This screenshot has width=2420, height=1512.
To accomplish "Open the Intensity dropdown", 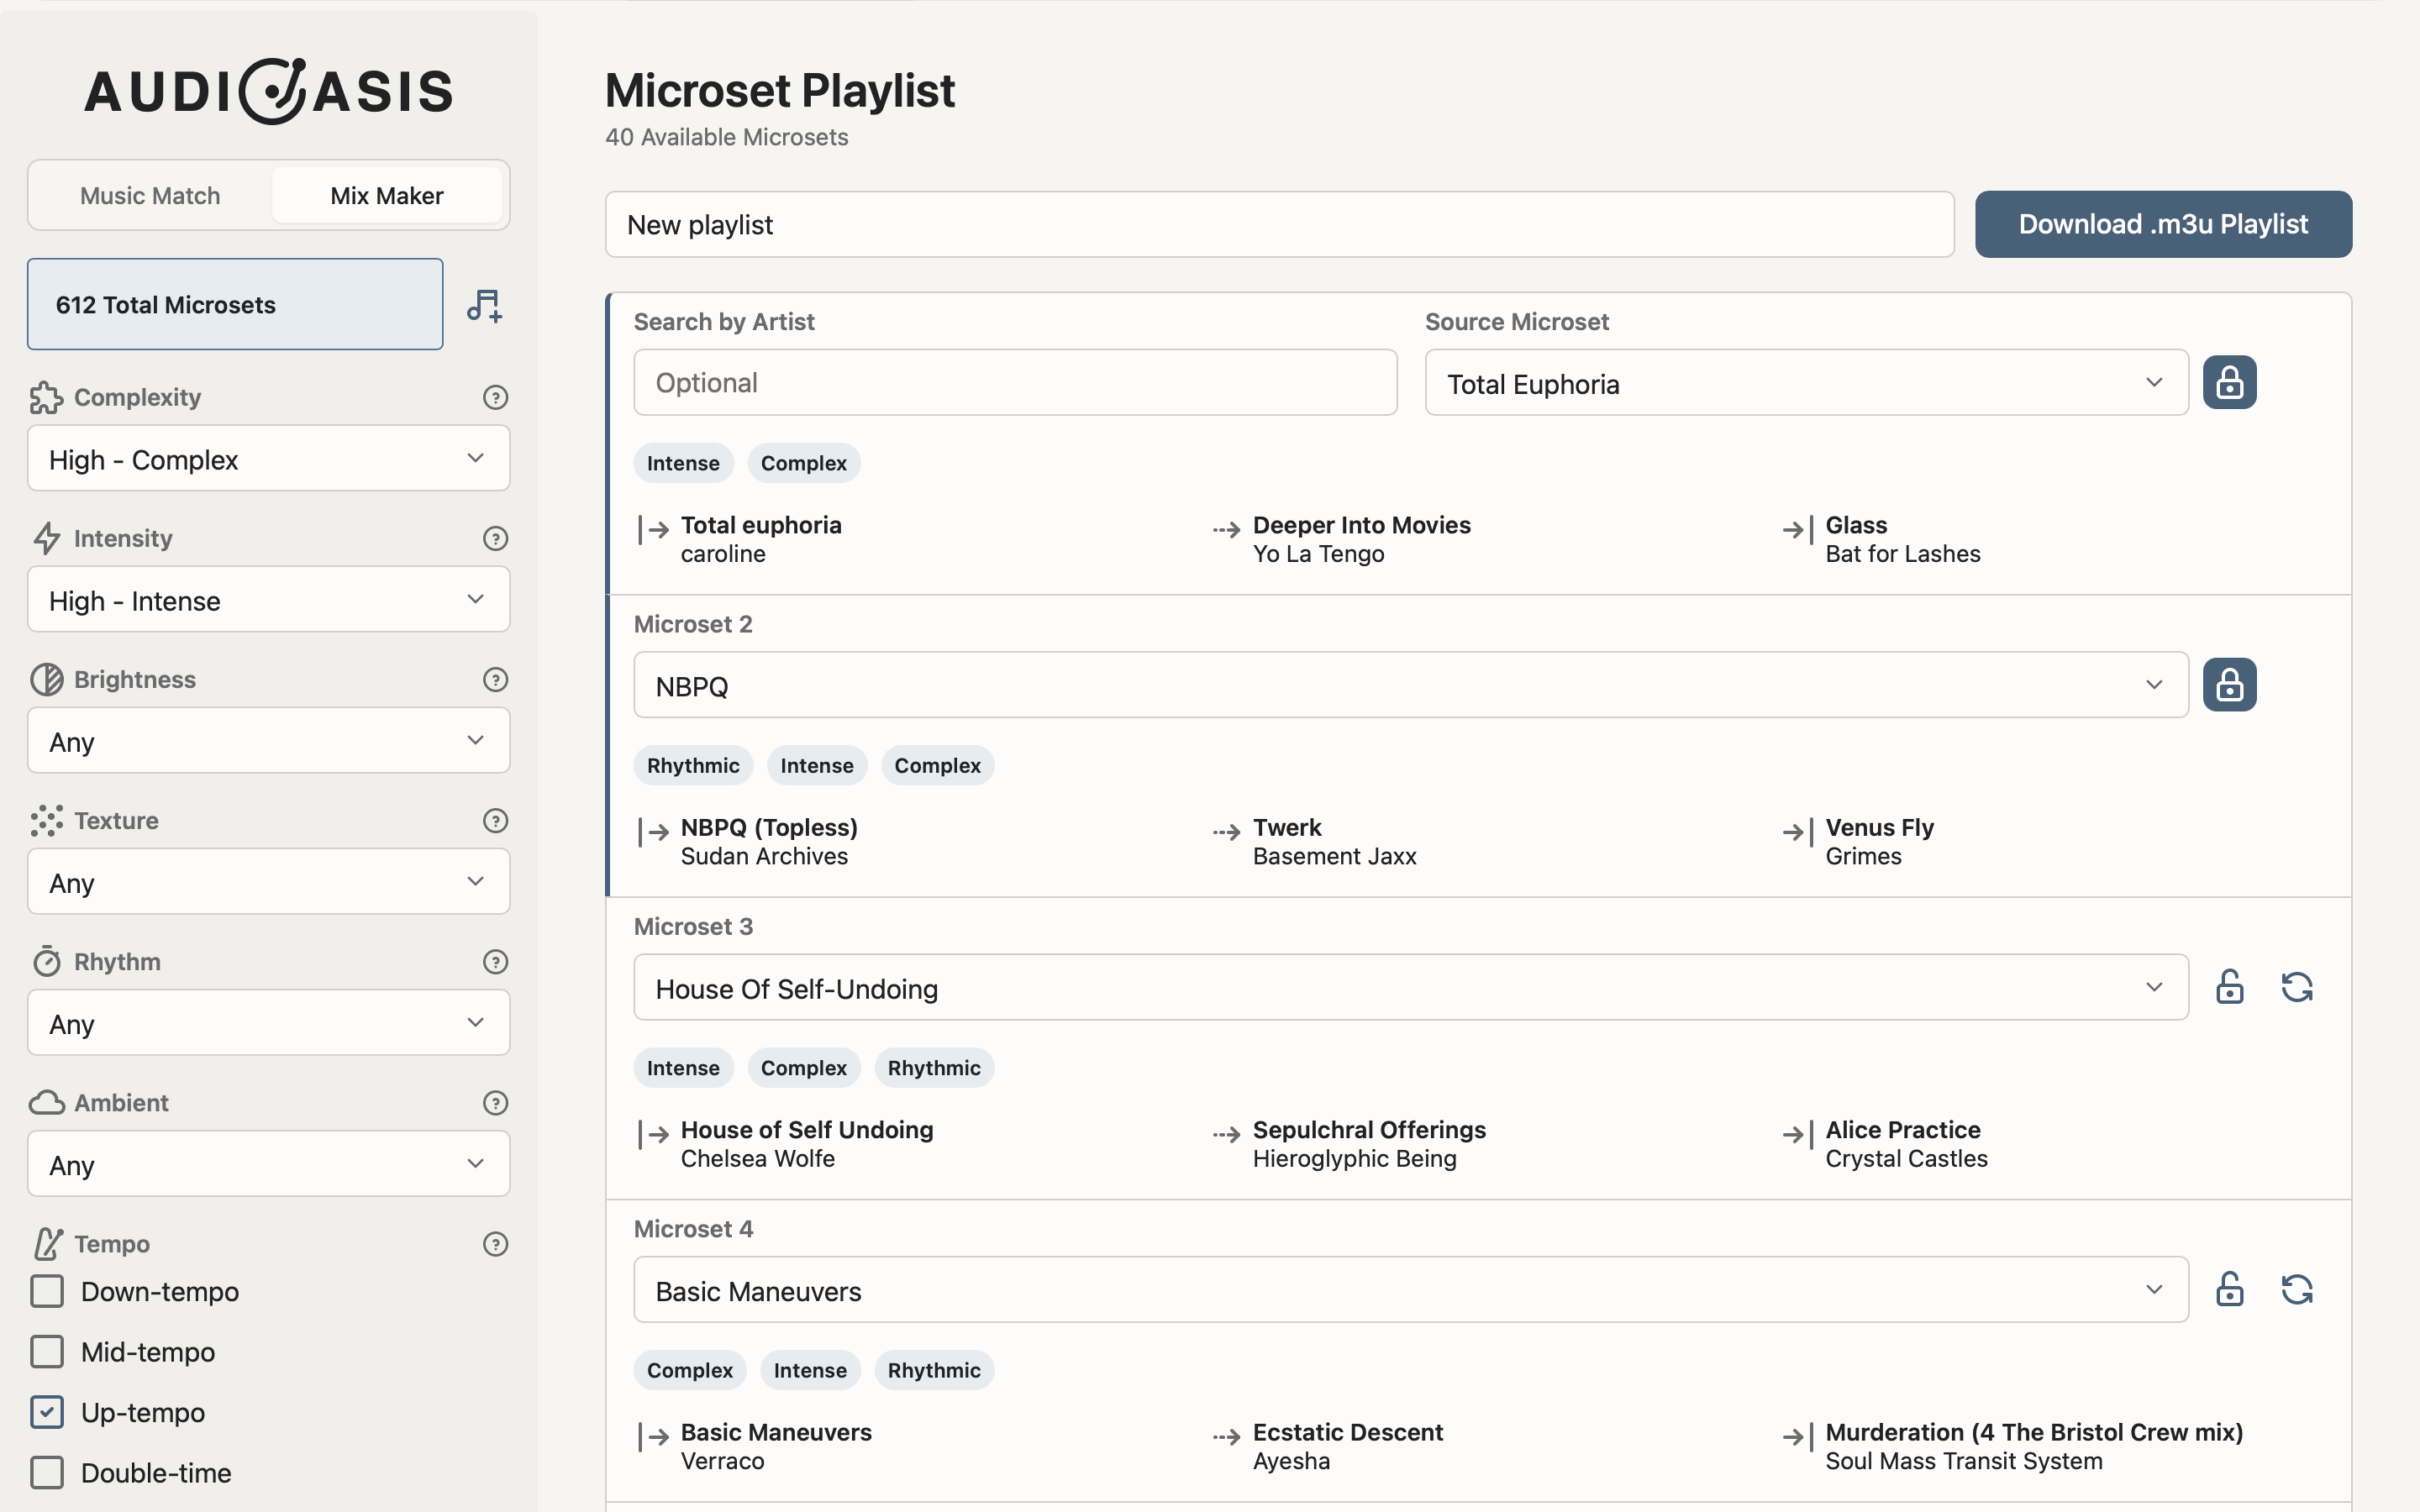I will (x=268, y=599).
